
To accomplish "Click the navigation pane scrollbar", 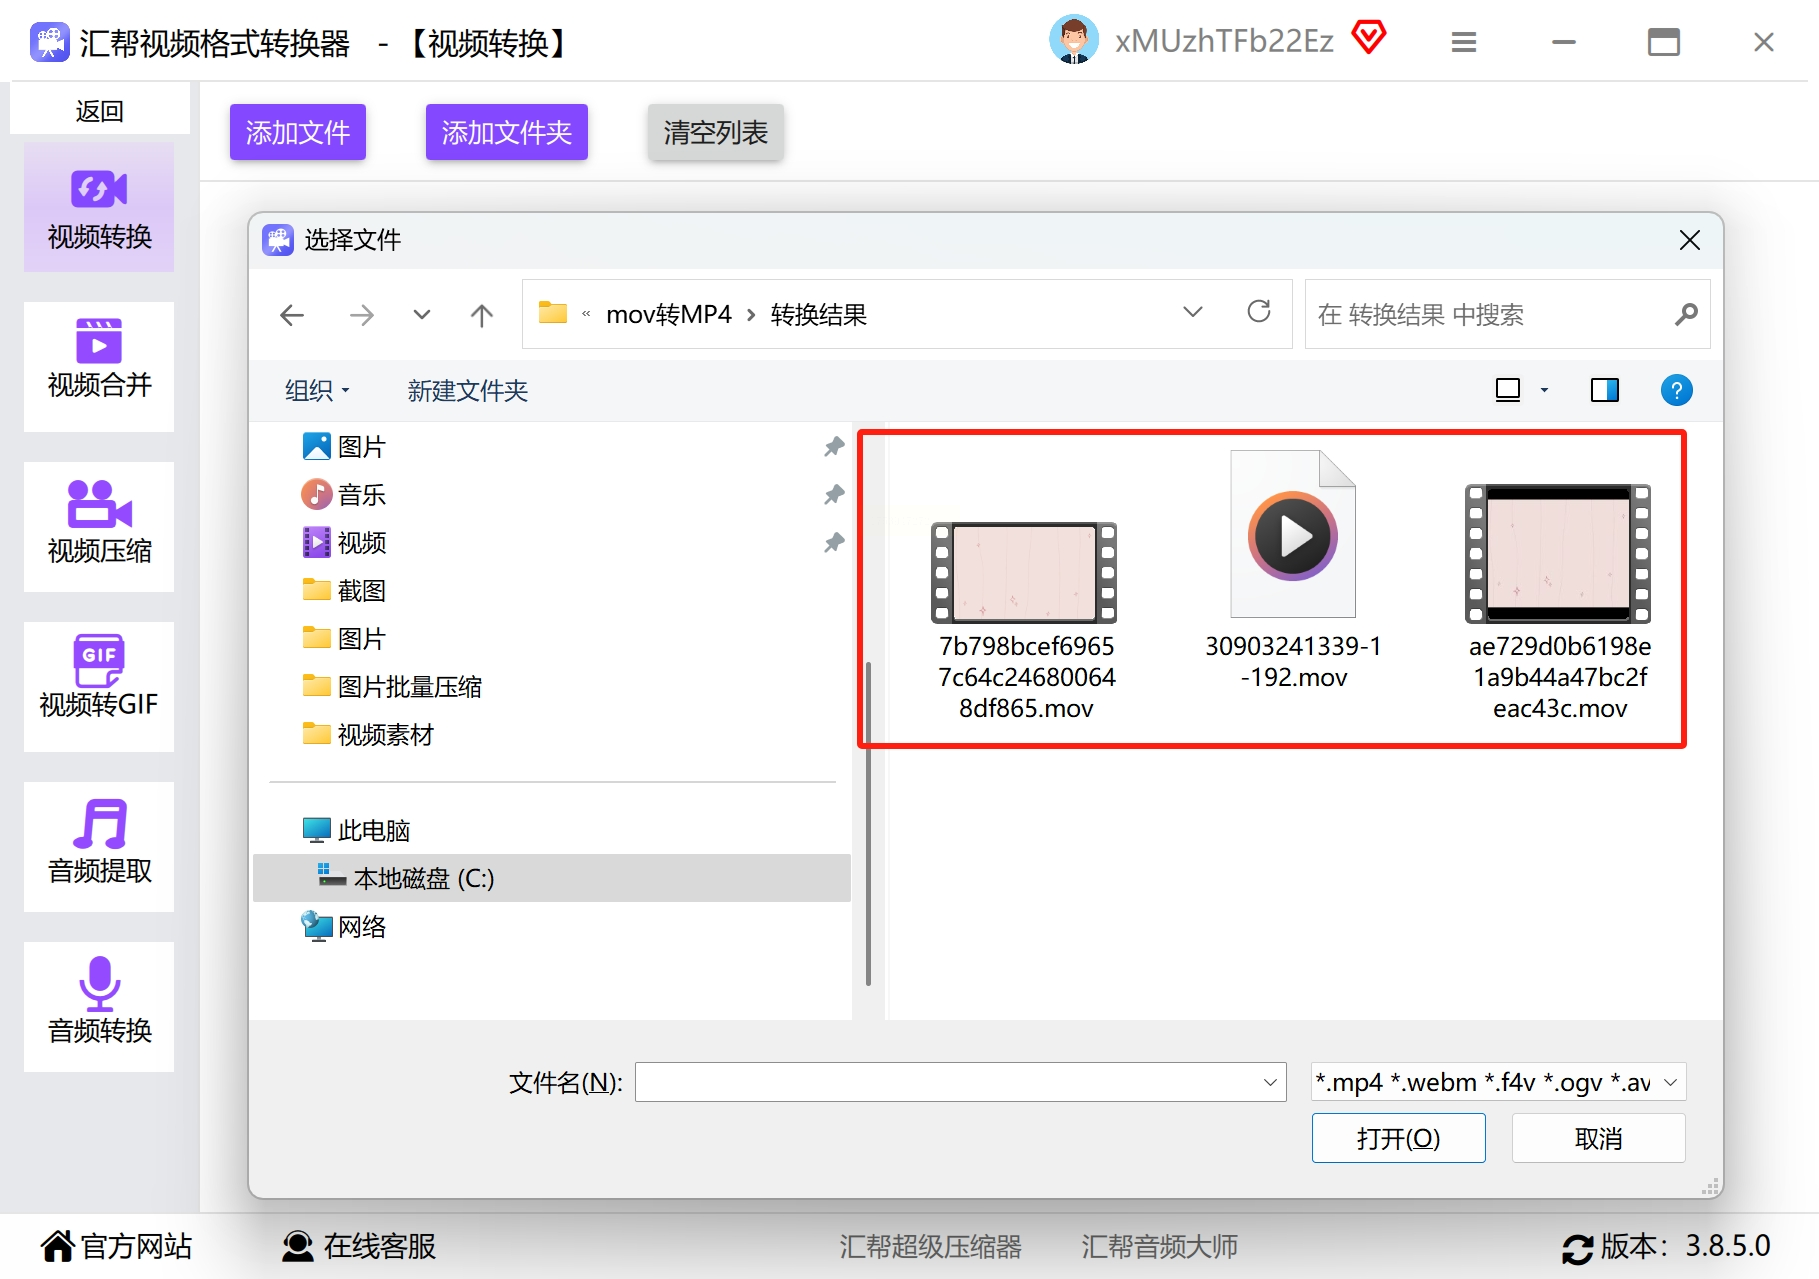I will pyautogui.click(x=867, y=822).
